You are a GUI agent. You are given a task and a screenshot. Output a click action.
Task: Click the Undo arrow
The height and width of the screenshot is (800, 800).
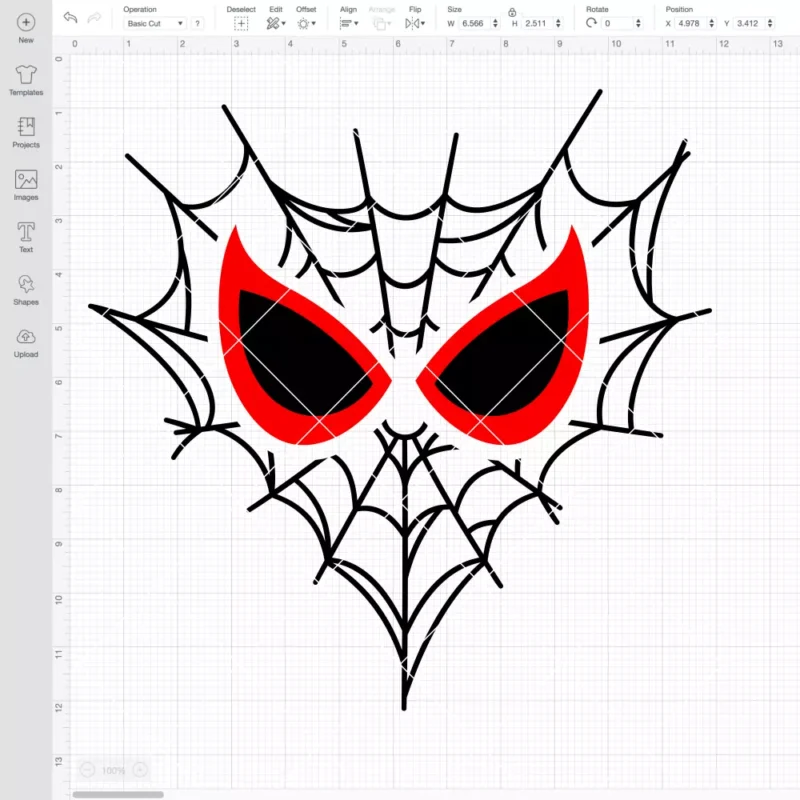pos(70,17)
